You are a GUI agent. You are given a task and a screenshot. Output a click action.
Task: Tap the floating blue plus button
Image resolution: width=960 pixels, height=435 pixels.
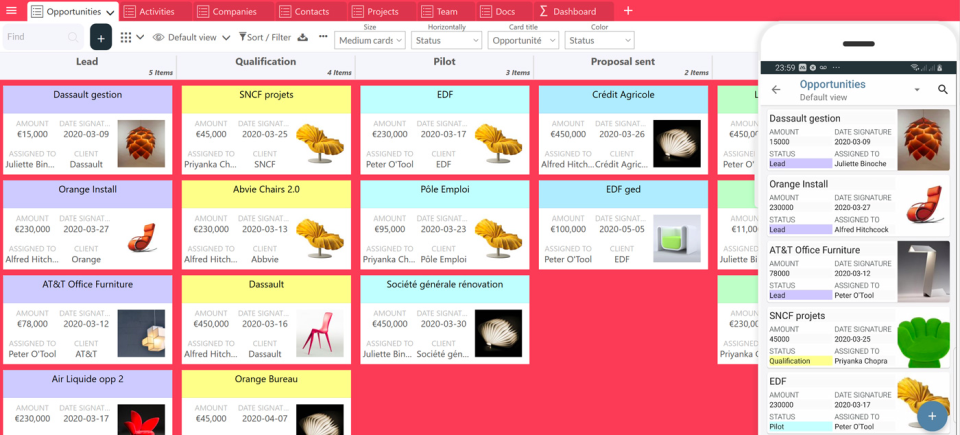click(932, 415)
